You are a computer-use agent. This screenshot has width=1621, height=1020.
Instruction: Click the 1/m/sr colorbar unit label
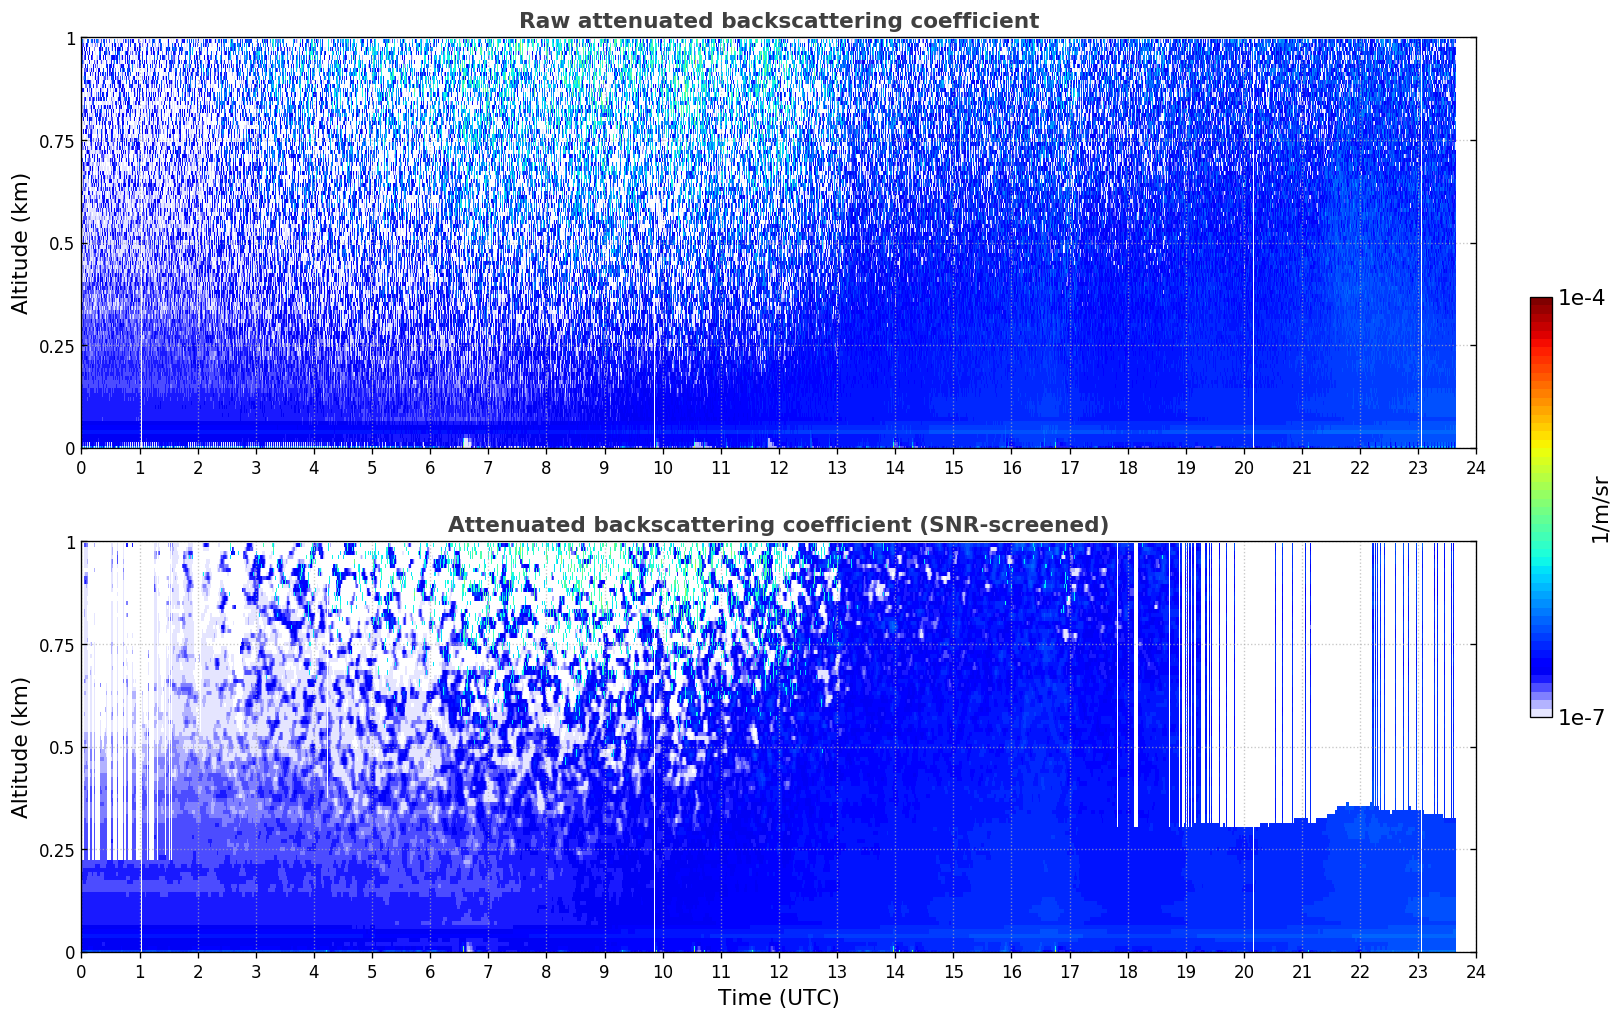point(1601,510)
